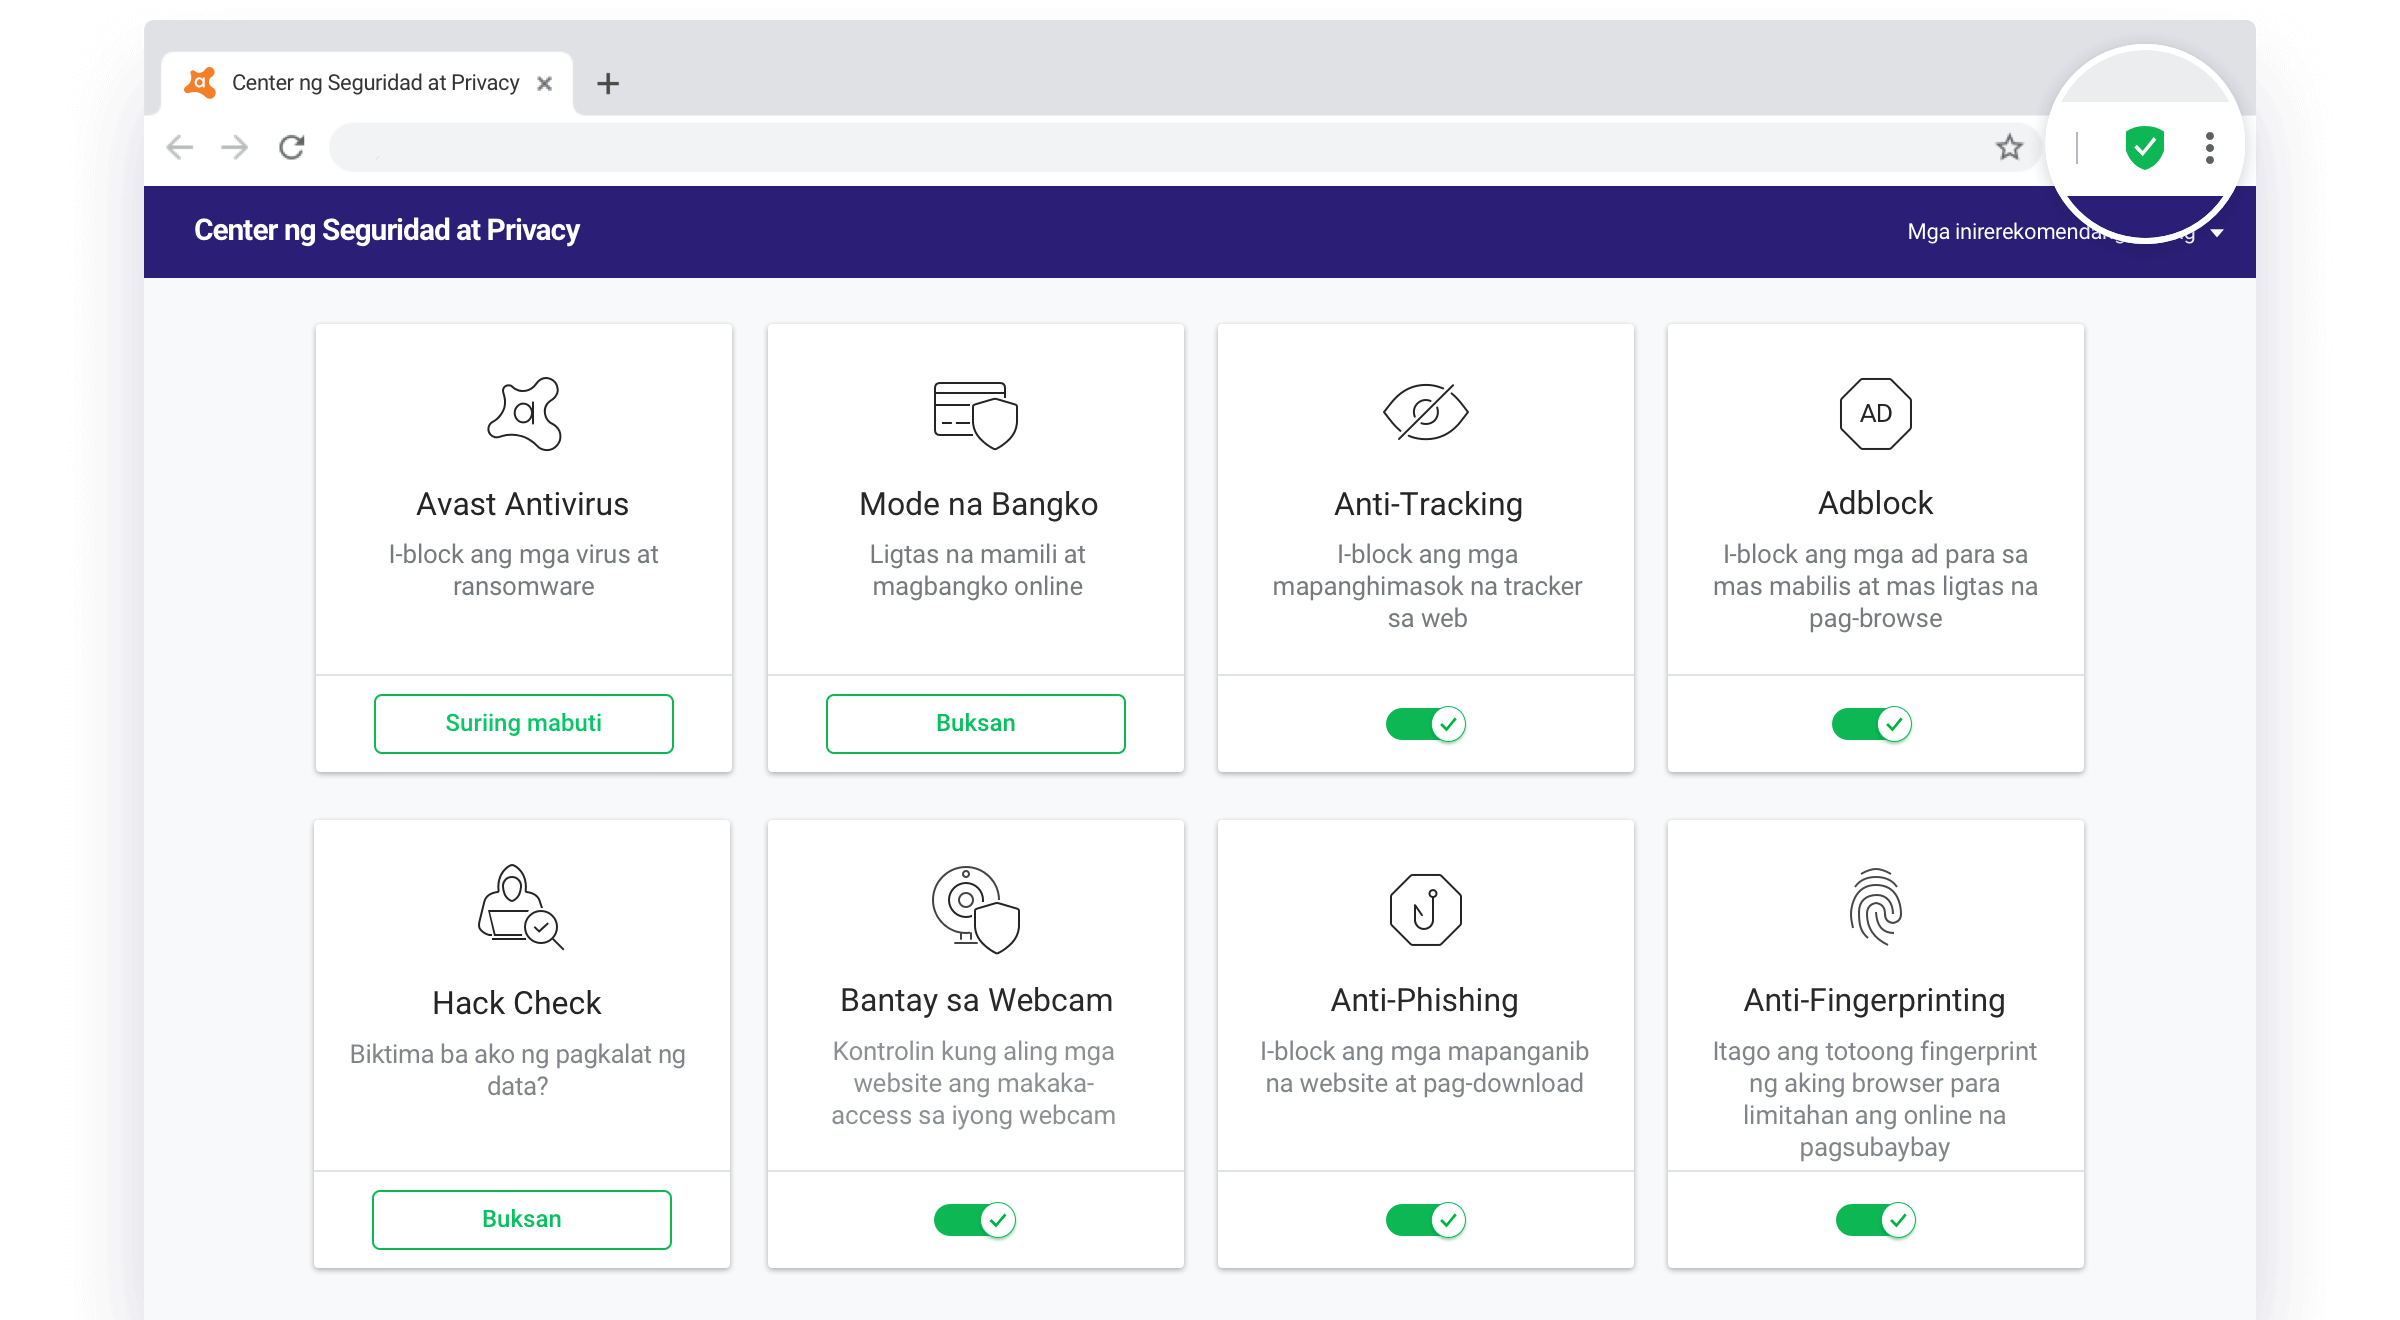Turn off the Adblock switch
This screenshot has height=1320, width=2400.
point(1871,723)
